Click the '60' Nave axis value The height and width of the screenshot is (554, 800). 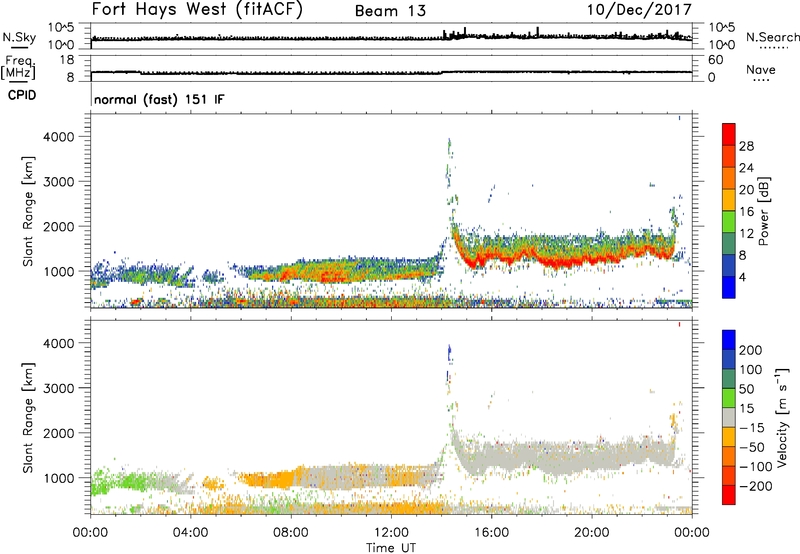[715, 60]
